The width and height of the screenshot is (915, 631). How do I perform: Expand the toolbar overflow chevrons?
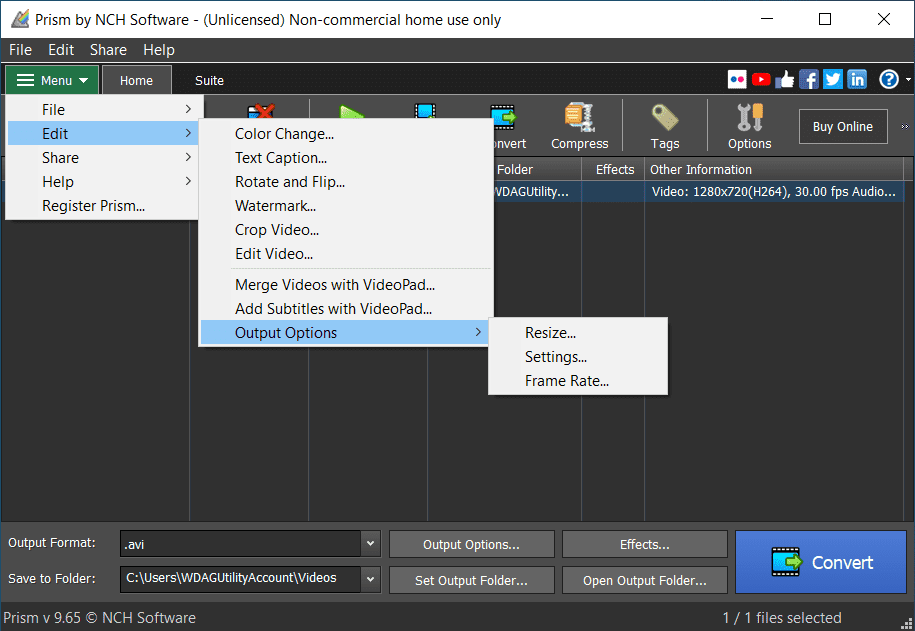(x=904, y=127)
